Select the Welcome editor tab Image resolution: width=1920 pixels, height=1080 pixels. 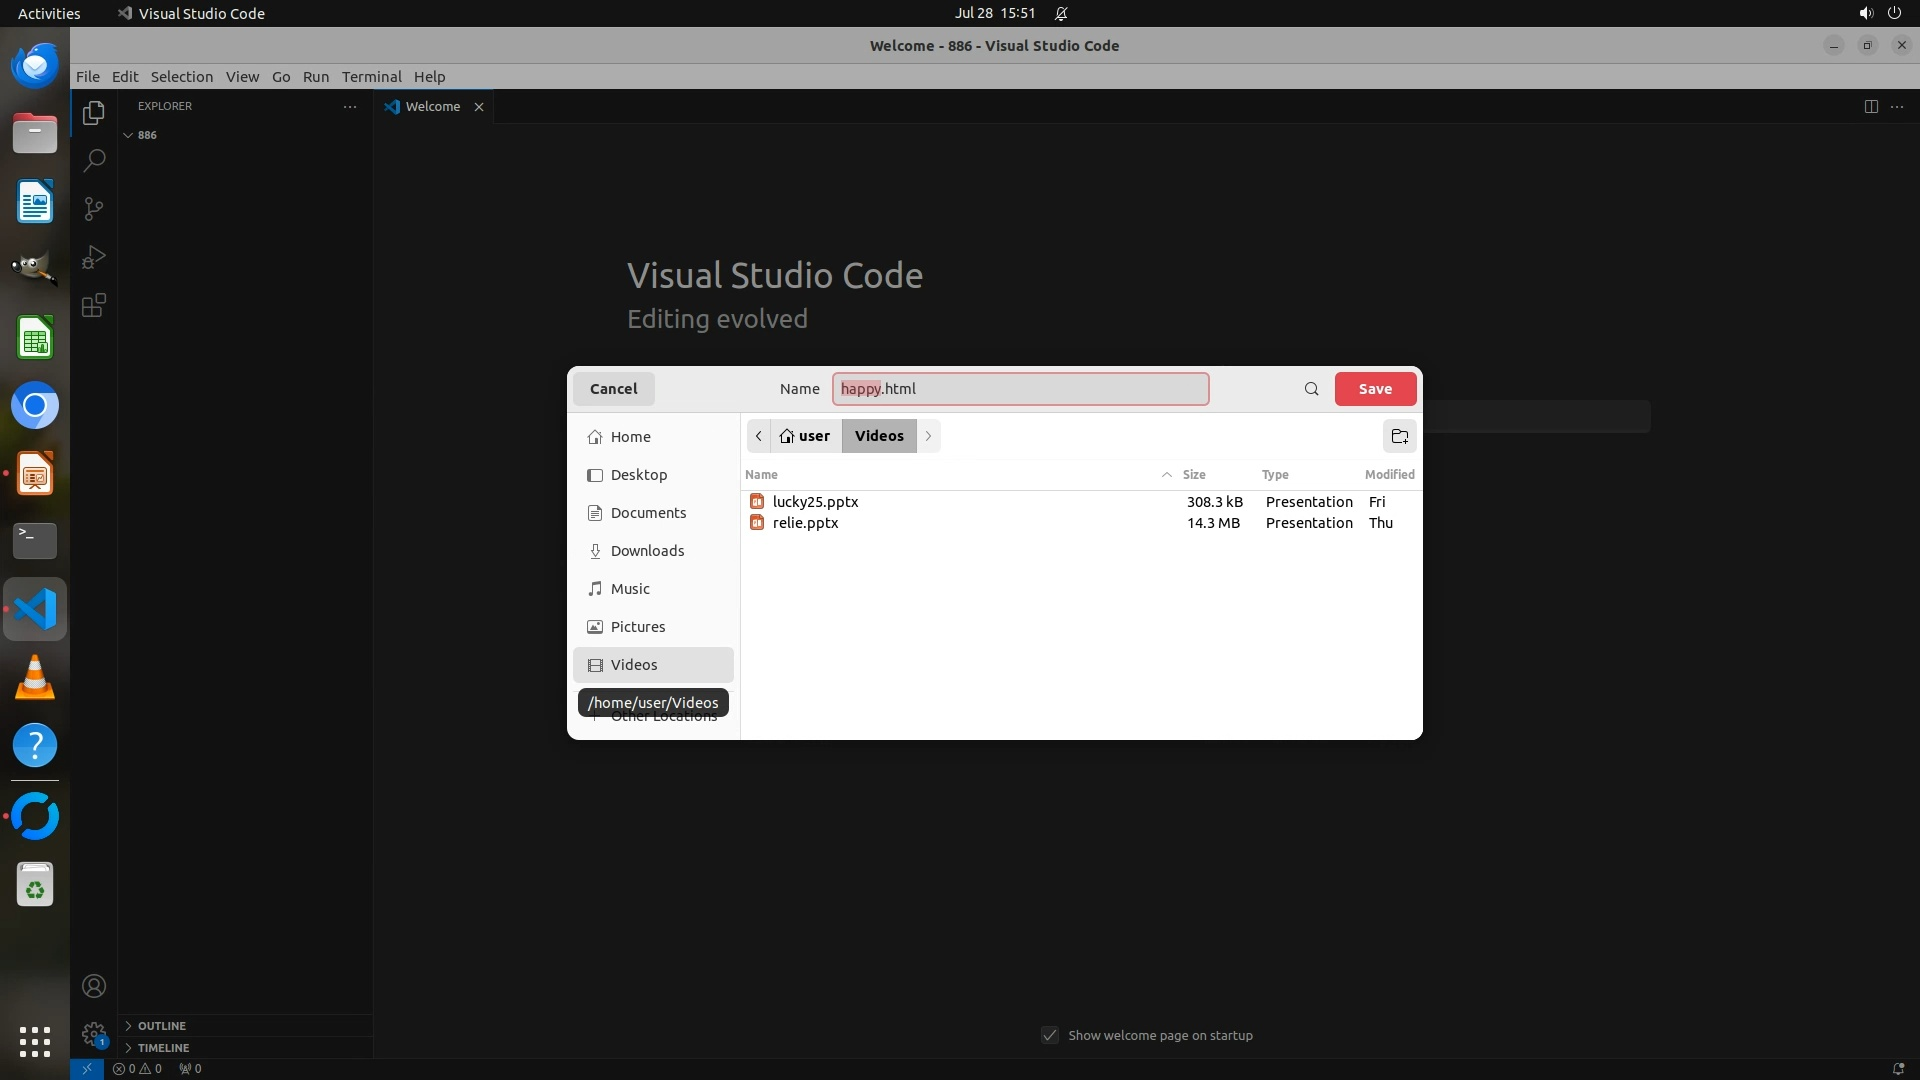click(x=432, y=106)
